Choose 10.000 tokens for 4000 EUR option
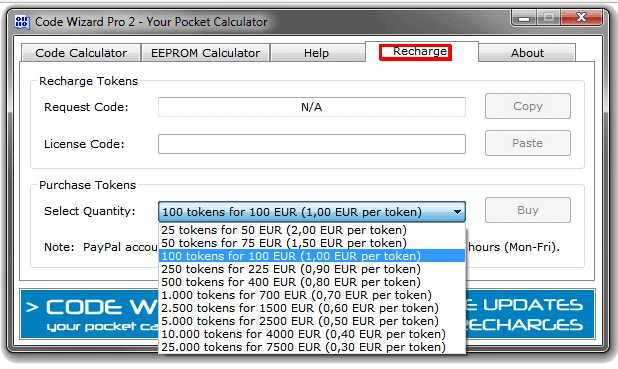This screenshot has height=369, width=618. 312,334
